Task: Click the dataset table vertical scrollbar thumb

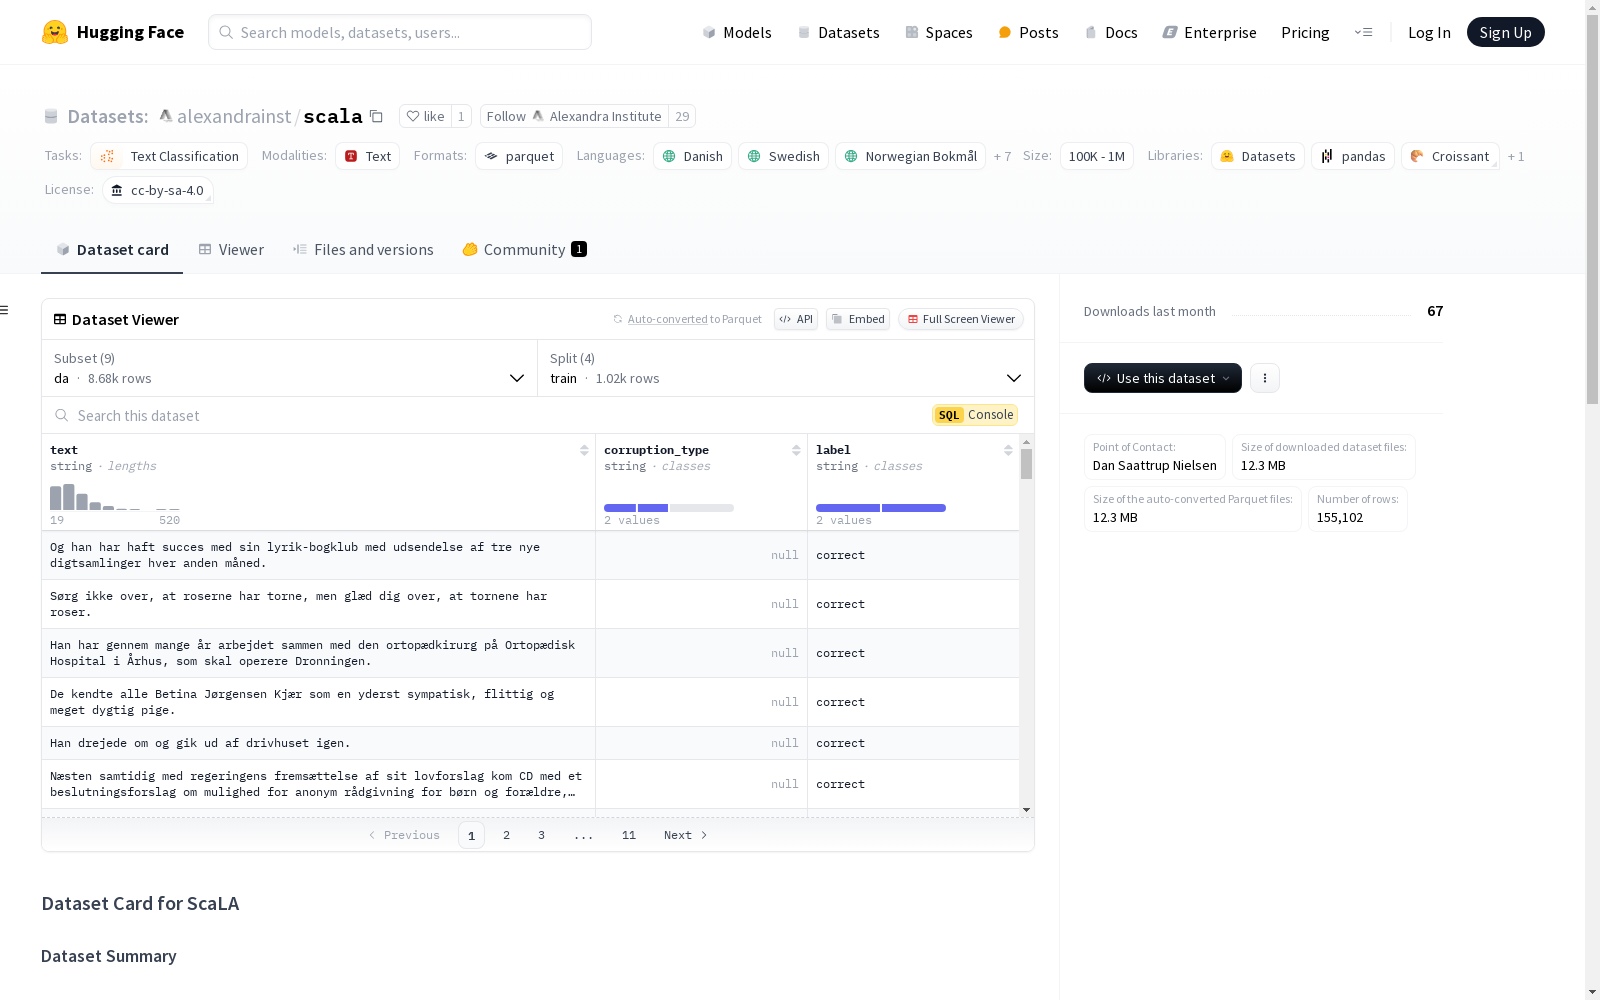Action: (x=1026, y=464)
